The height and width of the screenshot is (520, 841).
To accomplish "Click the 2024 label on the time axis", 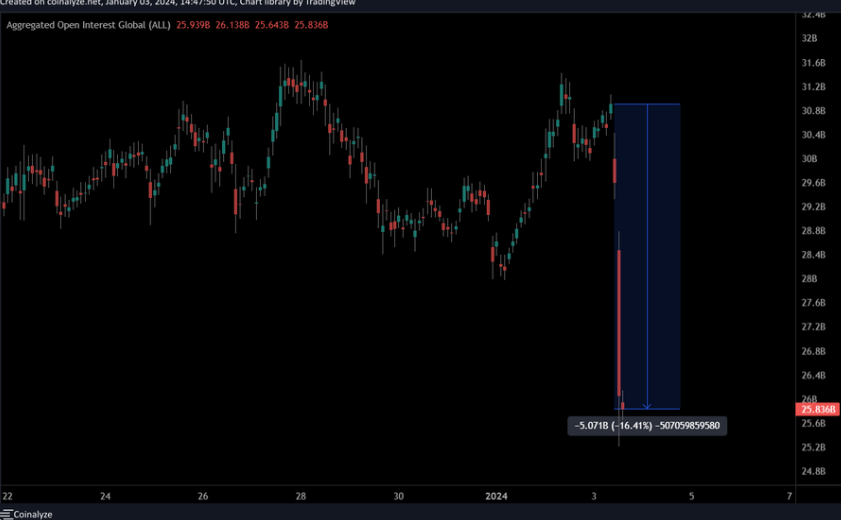I will pos(496,496).
